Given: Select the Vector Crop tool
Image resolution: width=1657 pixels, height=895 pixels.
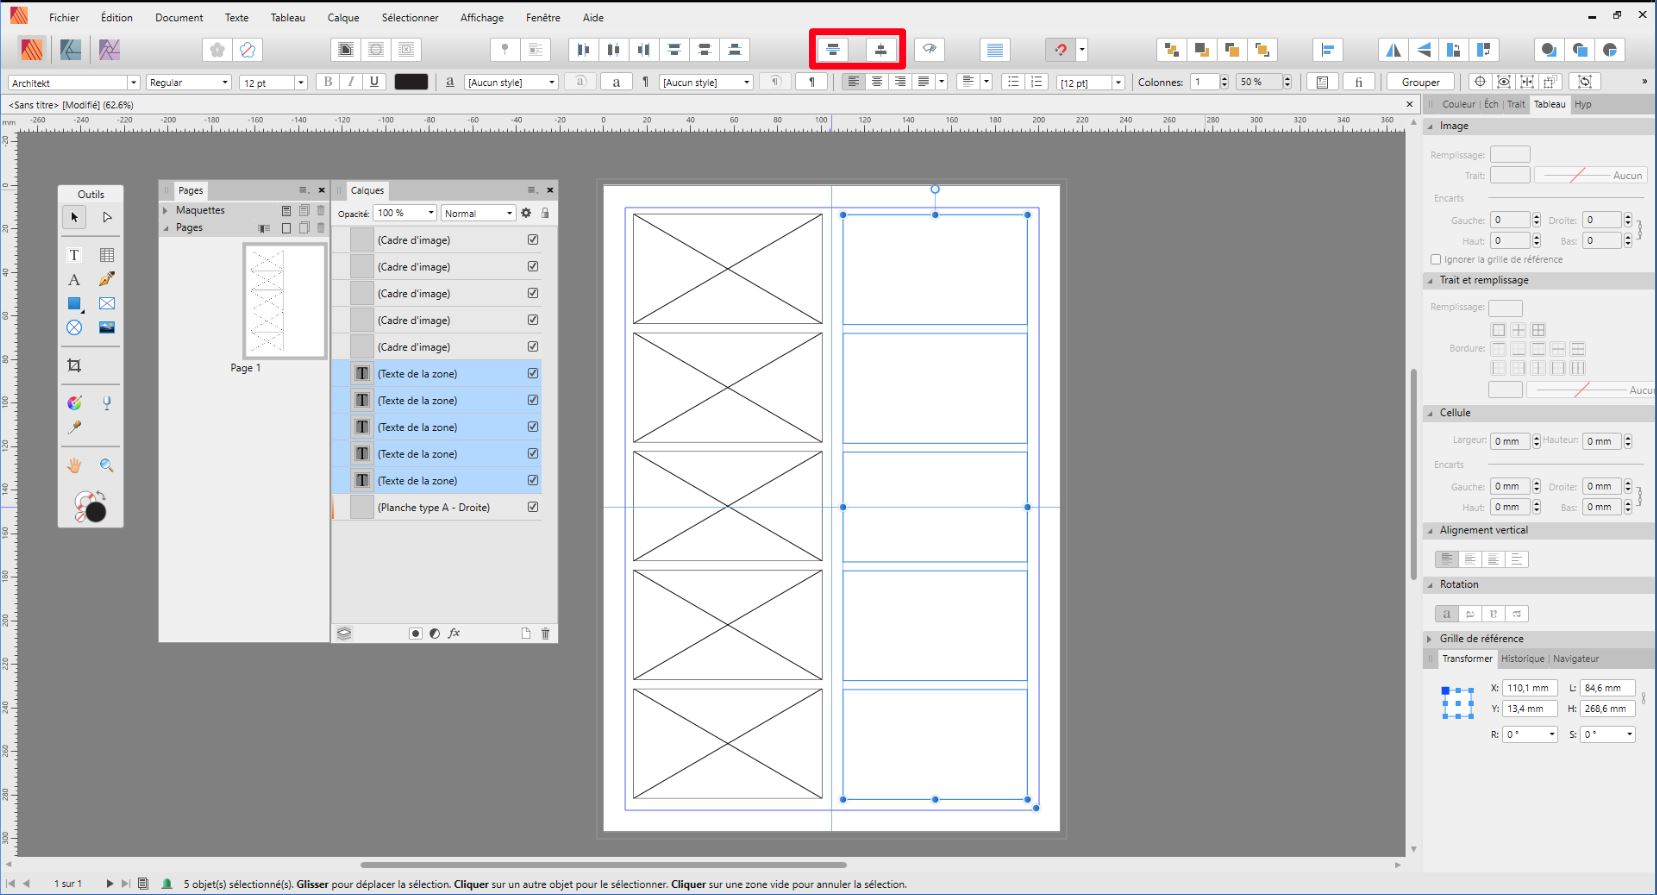Looking at the screenshot, I should [x=74, y=366].
